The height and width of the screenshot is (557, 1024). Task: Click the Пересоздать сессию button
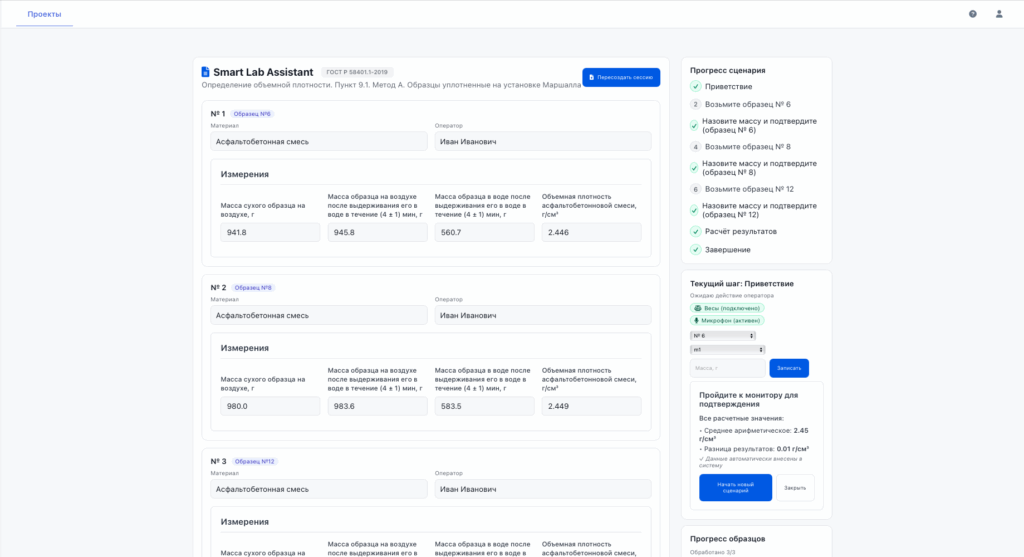(621, 77)
